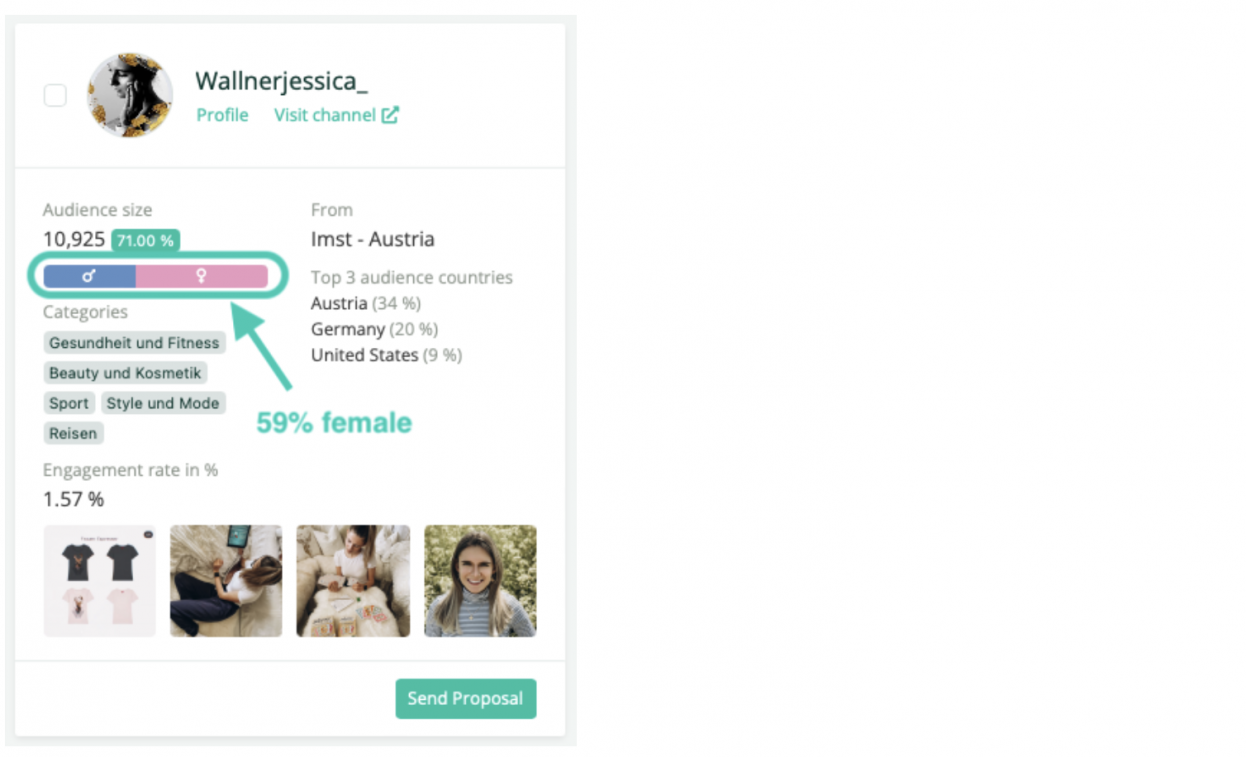This screenshot has width=1246, height=757.
Task: Choose the Style und Mode tag
Action: (163, 404)
